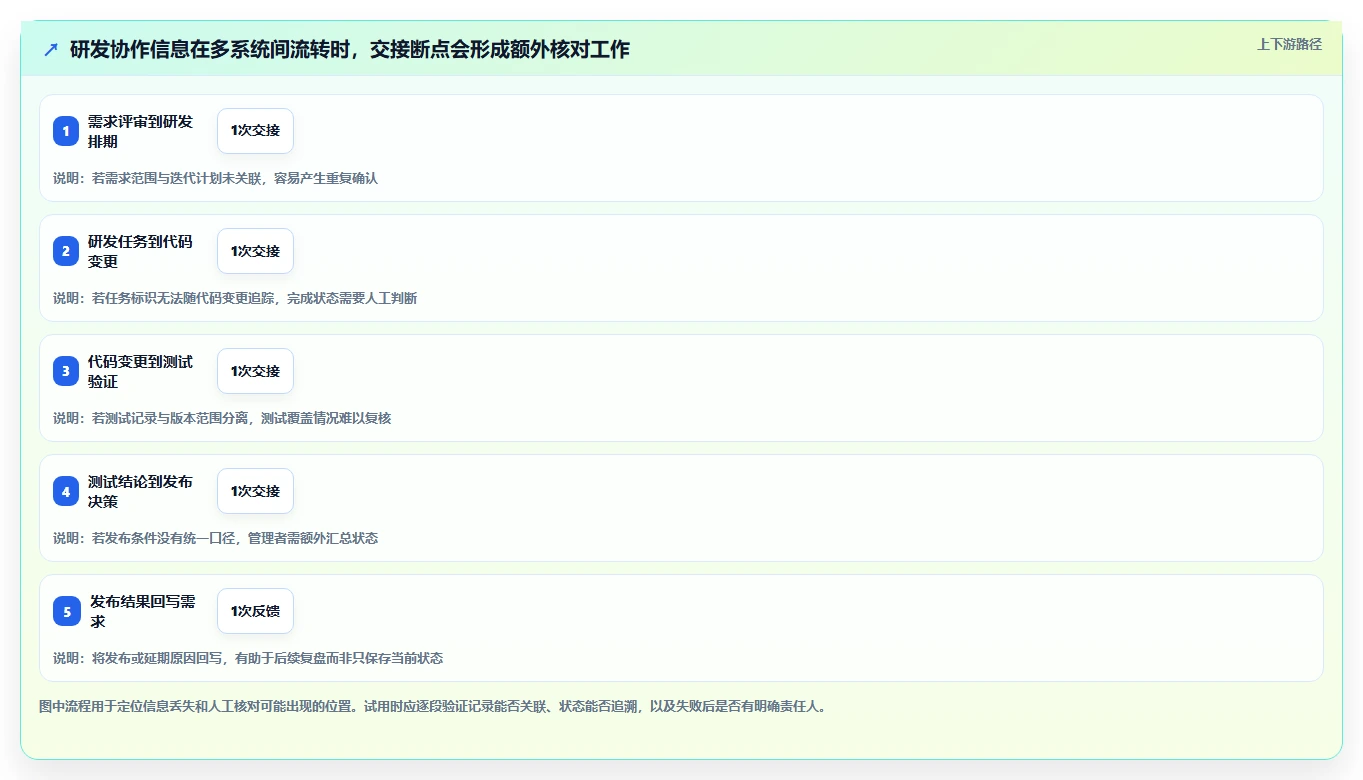
Task: Click 1次交接 tag for 测试结论到发布决策
Action: tap(255, 491)
